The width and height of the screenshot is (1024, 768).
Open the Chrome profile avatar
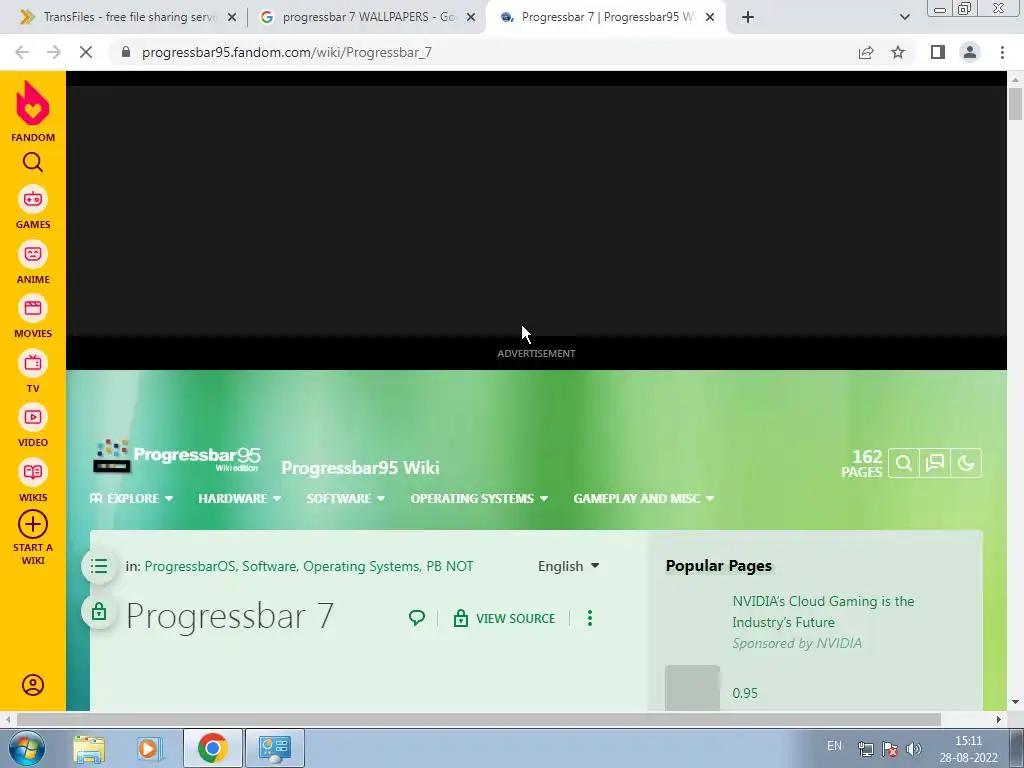[970, 52]
